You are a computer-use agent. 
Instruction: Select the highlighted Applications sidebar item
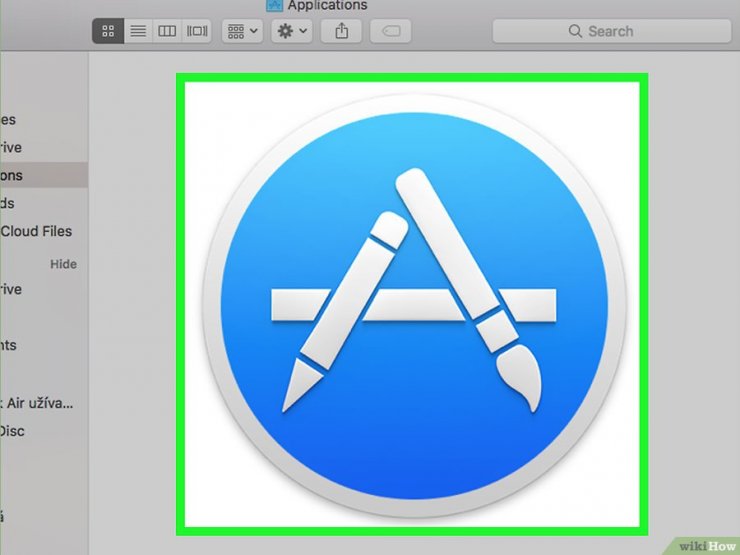(x=43, y=175)
